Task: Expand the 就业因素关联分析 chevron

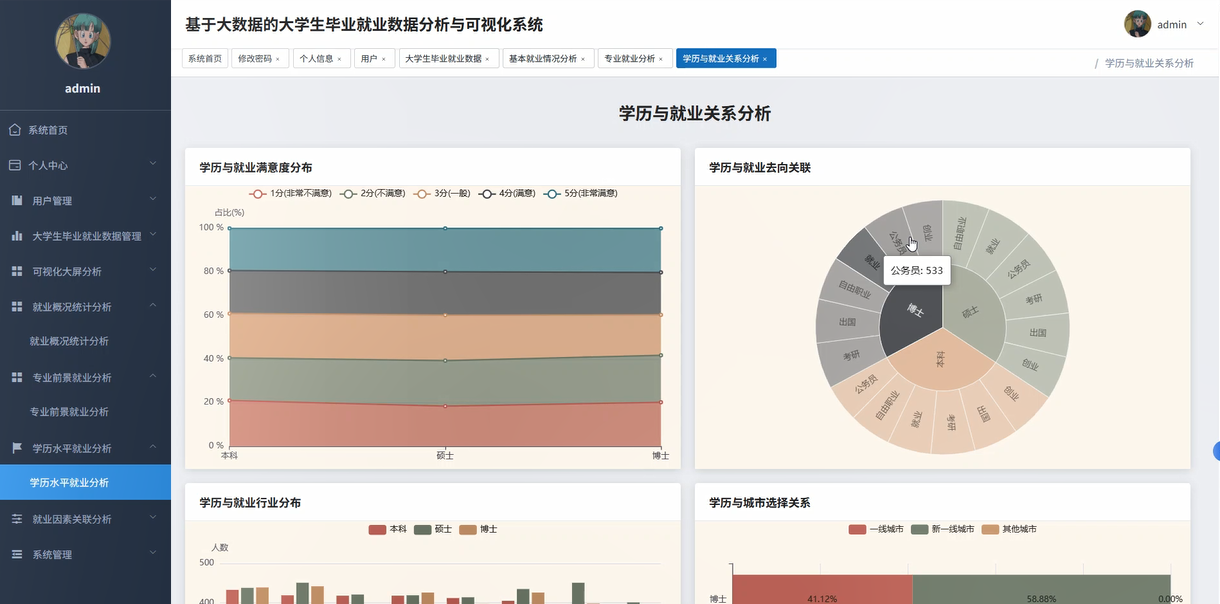Action: coord(153,517)
